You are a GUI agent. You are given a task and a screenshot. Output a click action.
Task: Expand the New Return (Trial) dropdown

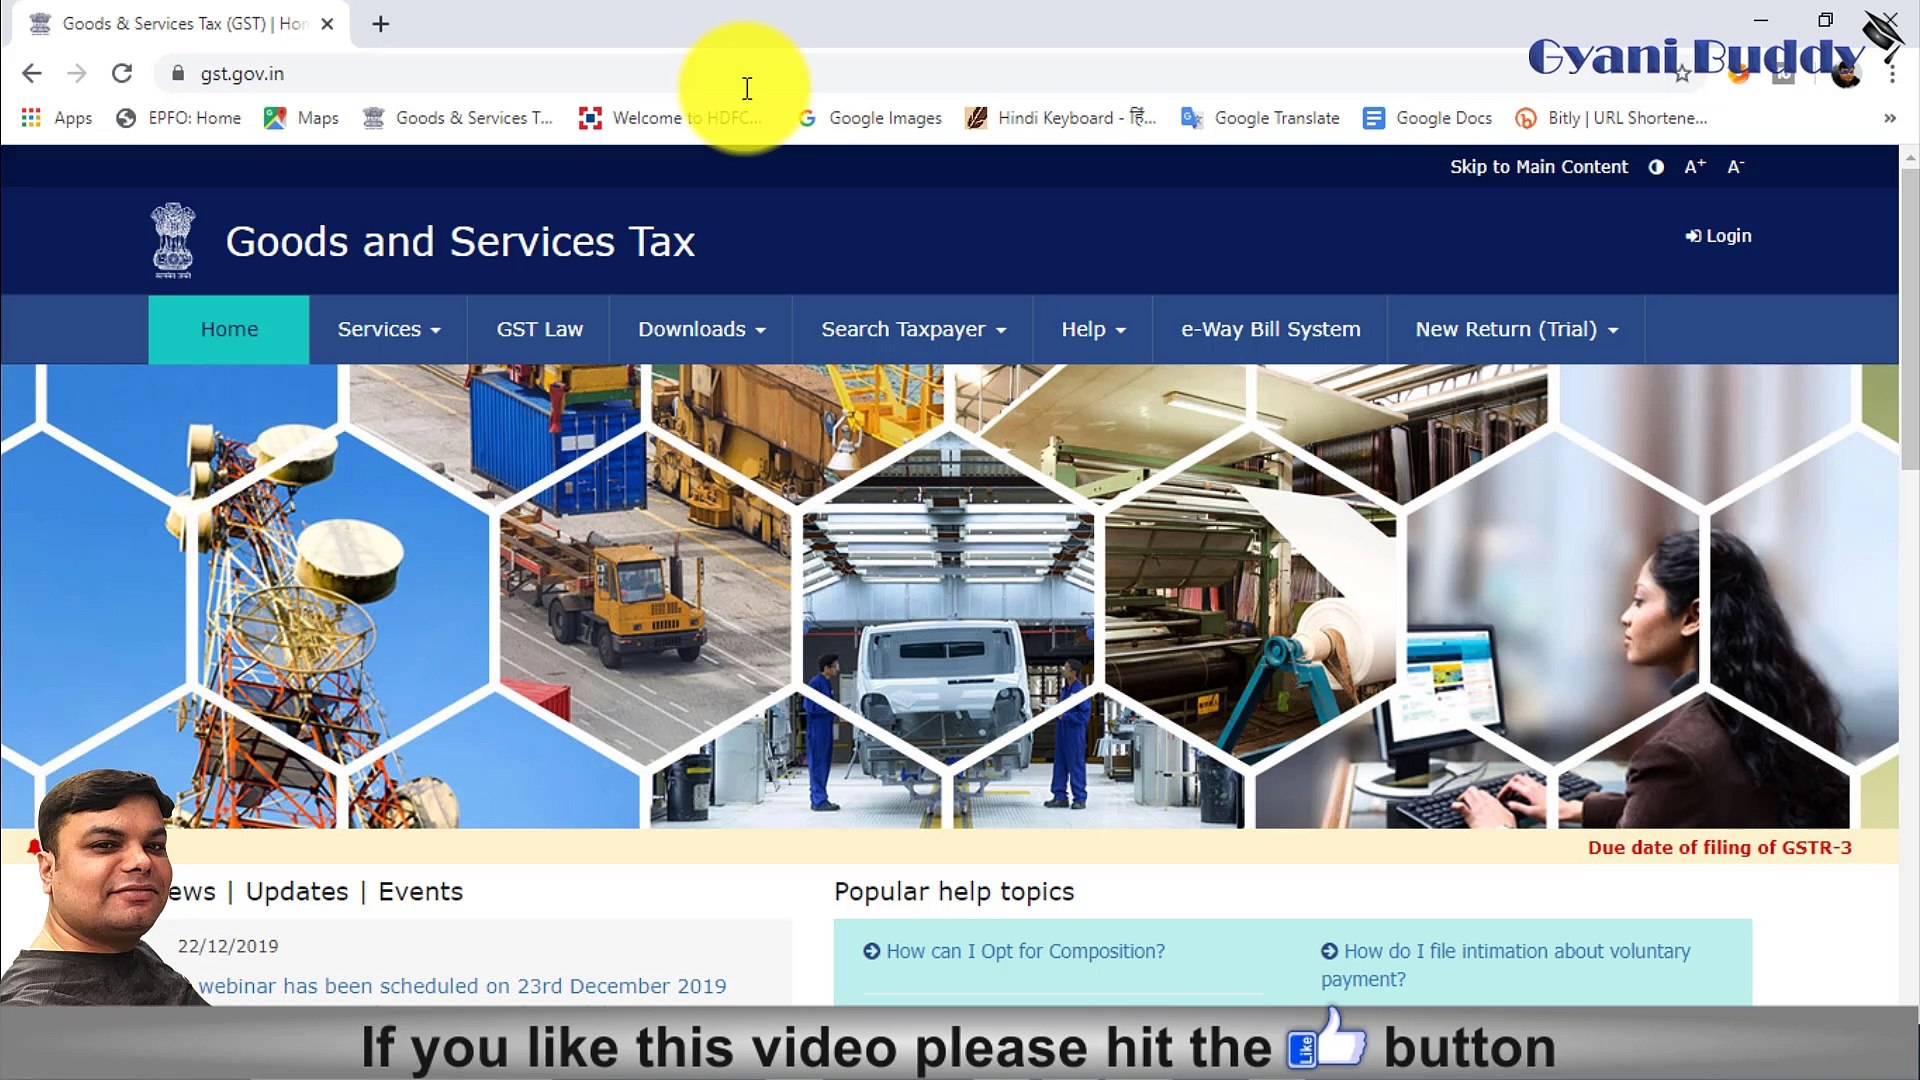[1515, 329]
